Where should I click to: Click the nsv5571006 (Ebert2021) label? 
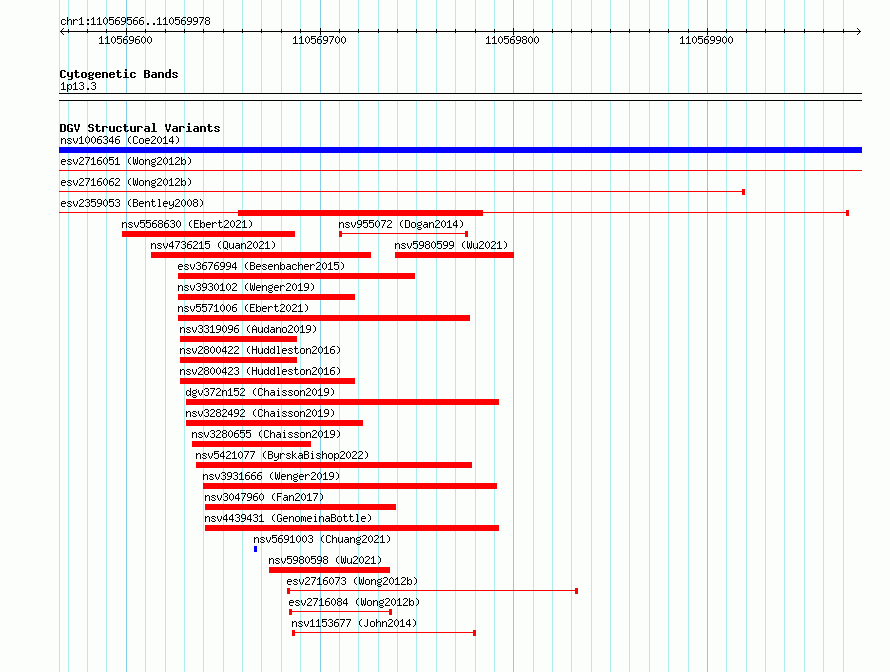coord(243,308)
